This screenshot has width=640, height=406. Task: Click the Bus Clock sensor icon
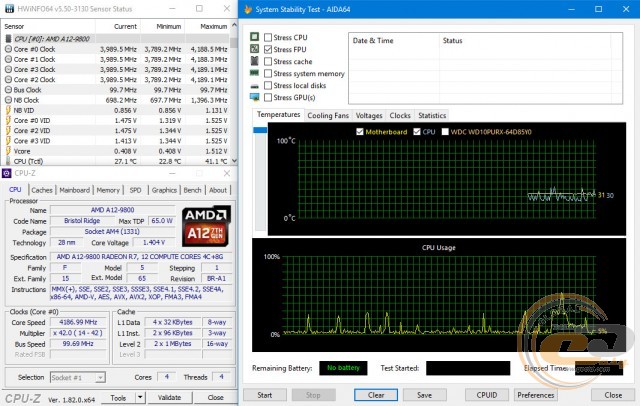coord(8,90)
